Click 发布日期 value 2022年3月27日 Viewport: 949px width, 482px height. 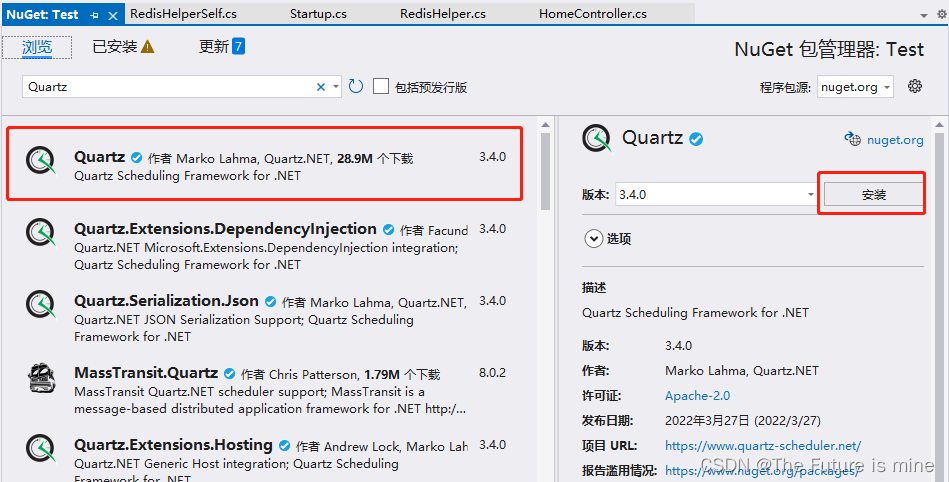pos(743,420)
